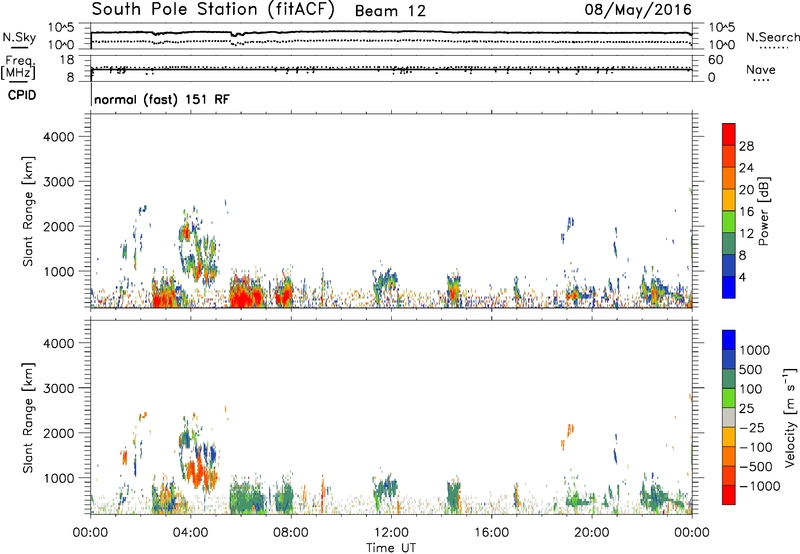Click the 28 label on the Power colorbar
Image resolution: width=800 pixels, height=554 pixels.
pyautogui.click(x=746, y=146)
